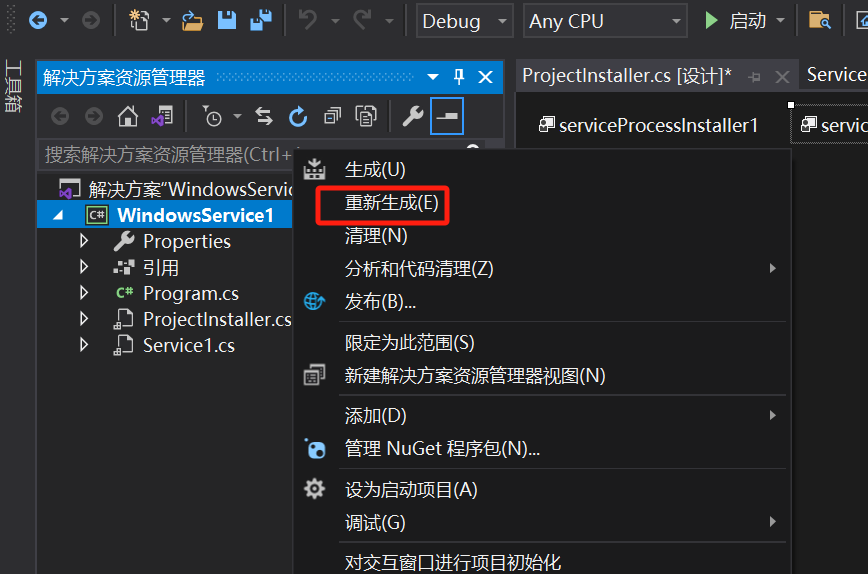Open the 工具箱 toolbox side tab
868x574 pixels.
(x=13, y=86)
